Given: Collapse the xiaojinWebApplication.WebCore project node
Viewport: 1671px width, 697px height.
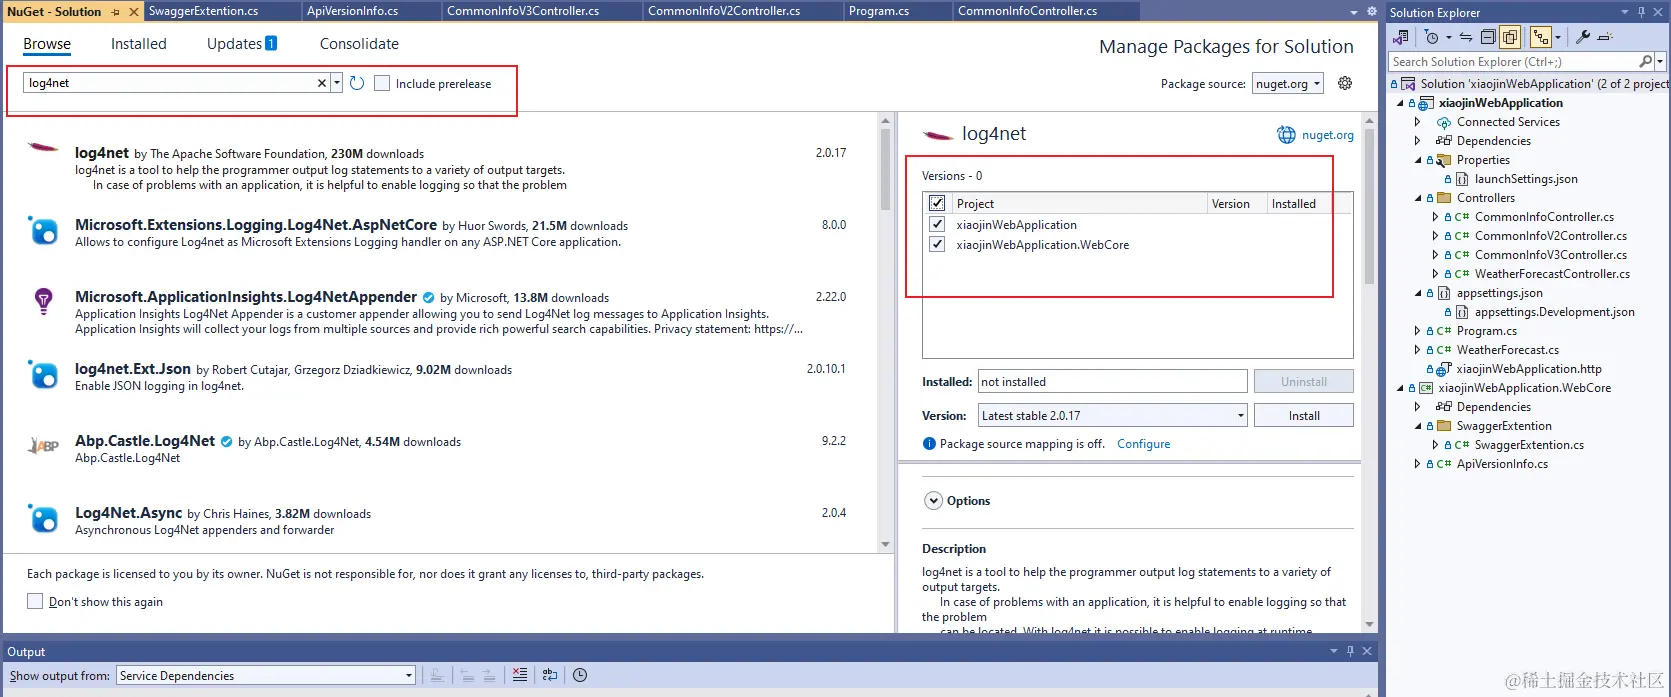Looking at the screenshot, I should pos(1400,388).
